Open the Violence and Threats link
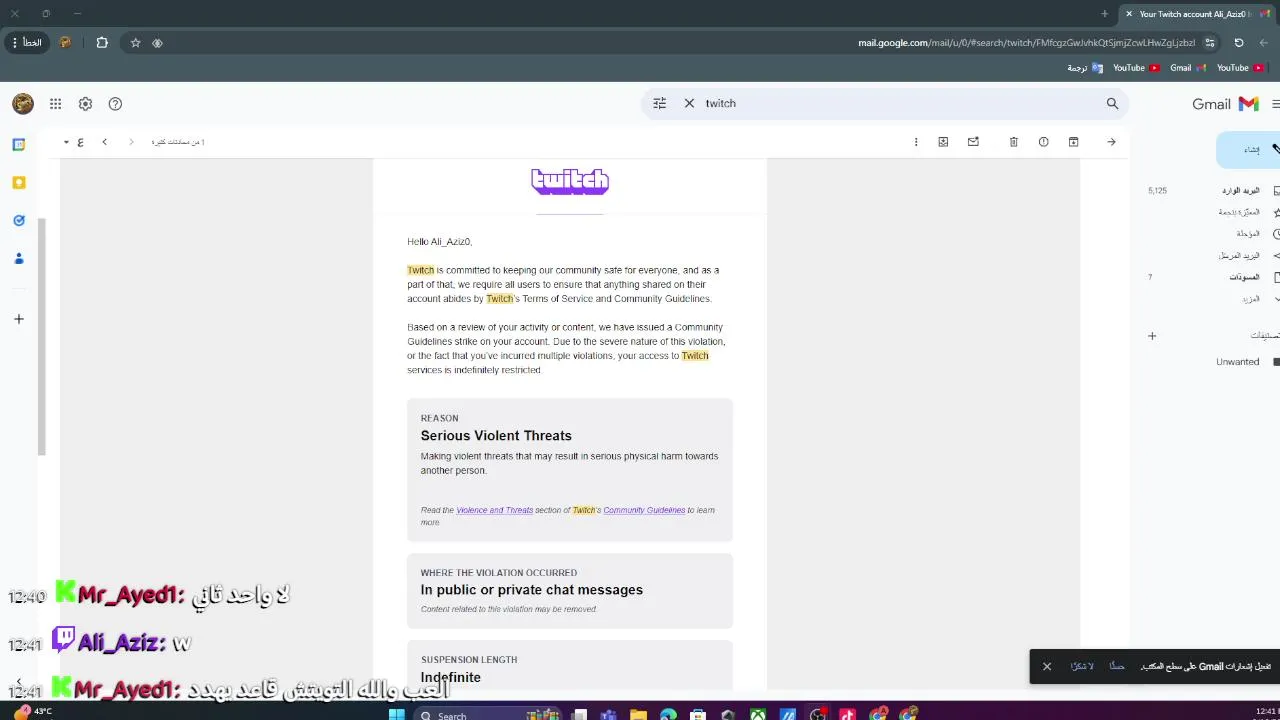The height and width of the screenshot is (720, 1280). tap(494, 510)
